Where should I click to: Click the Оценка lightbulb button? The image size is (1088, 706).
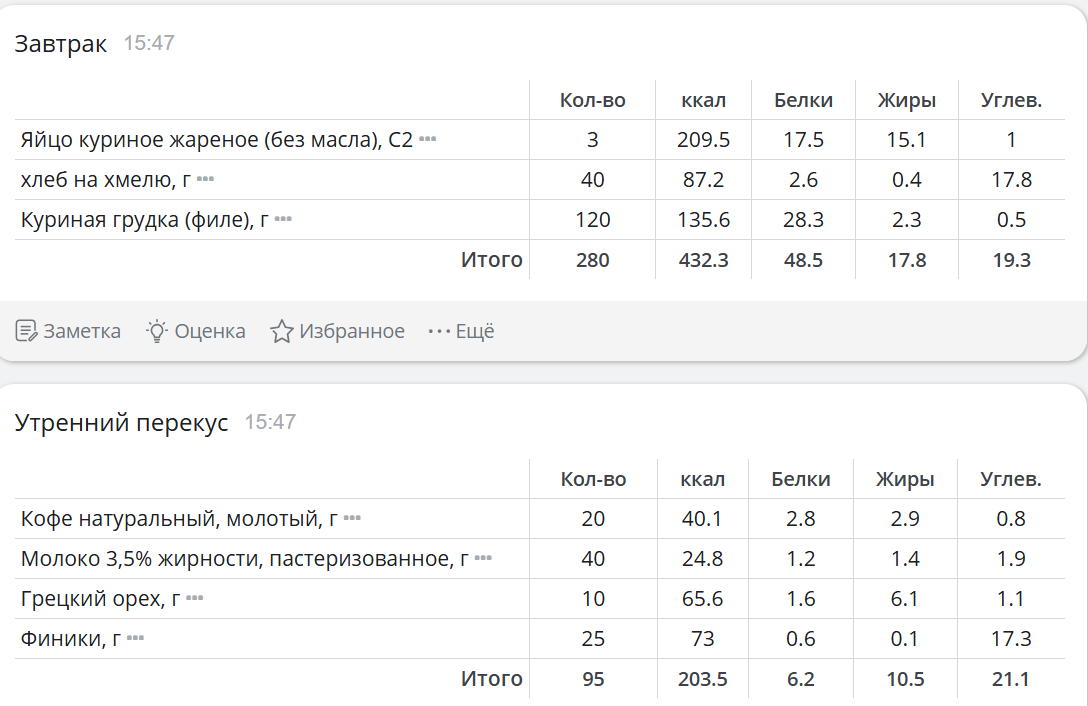pos(196,331)
